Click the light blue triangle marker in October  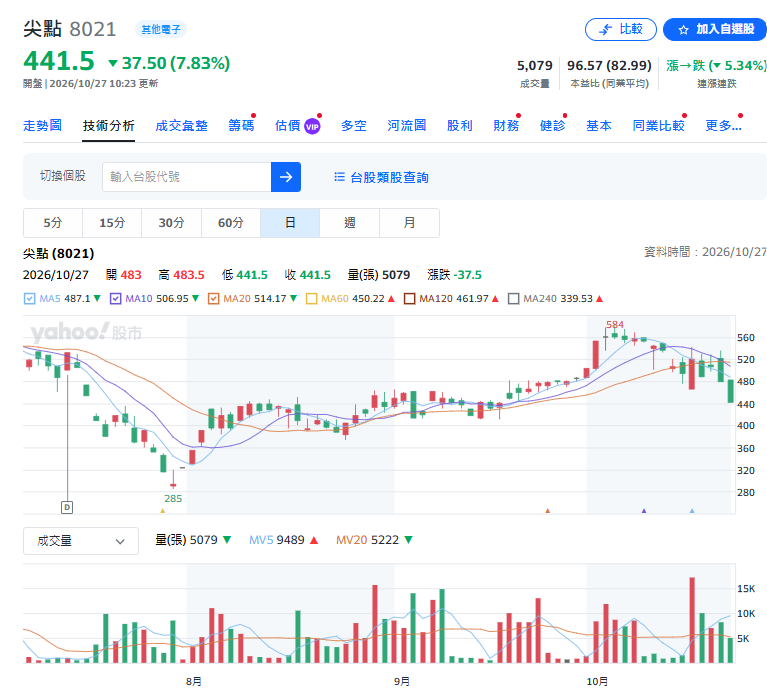click(x=692, y=511)
